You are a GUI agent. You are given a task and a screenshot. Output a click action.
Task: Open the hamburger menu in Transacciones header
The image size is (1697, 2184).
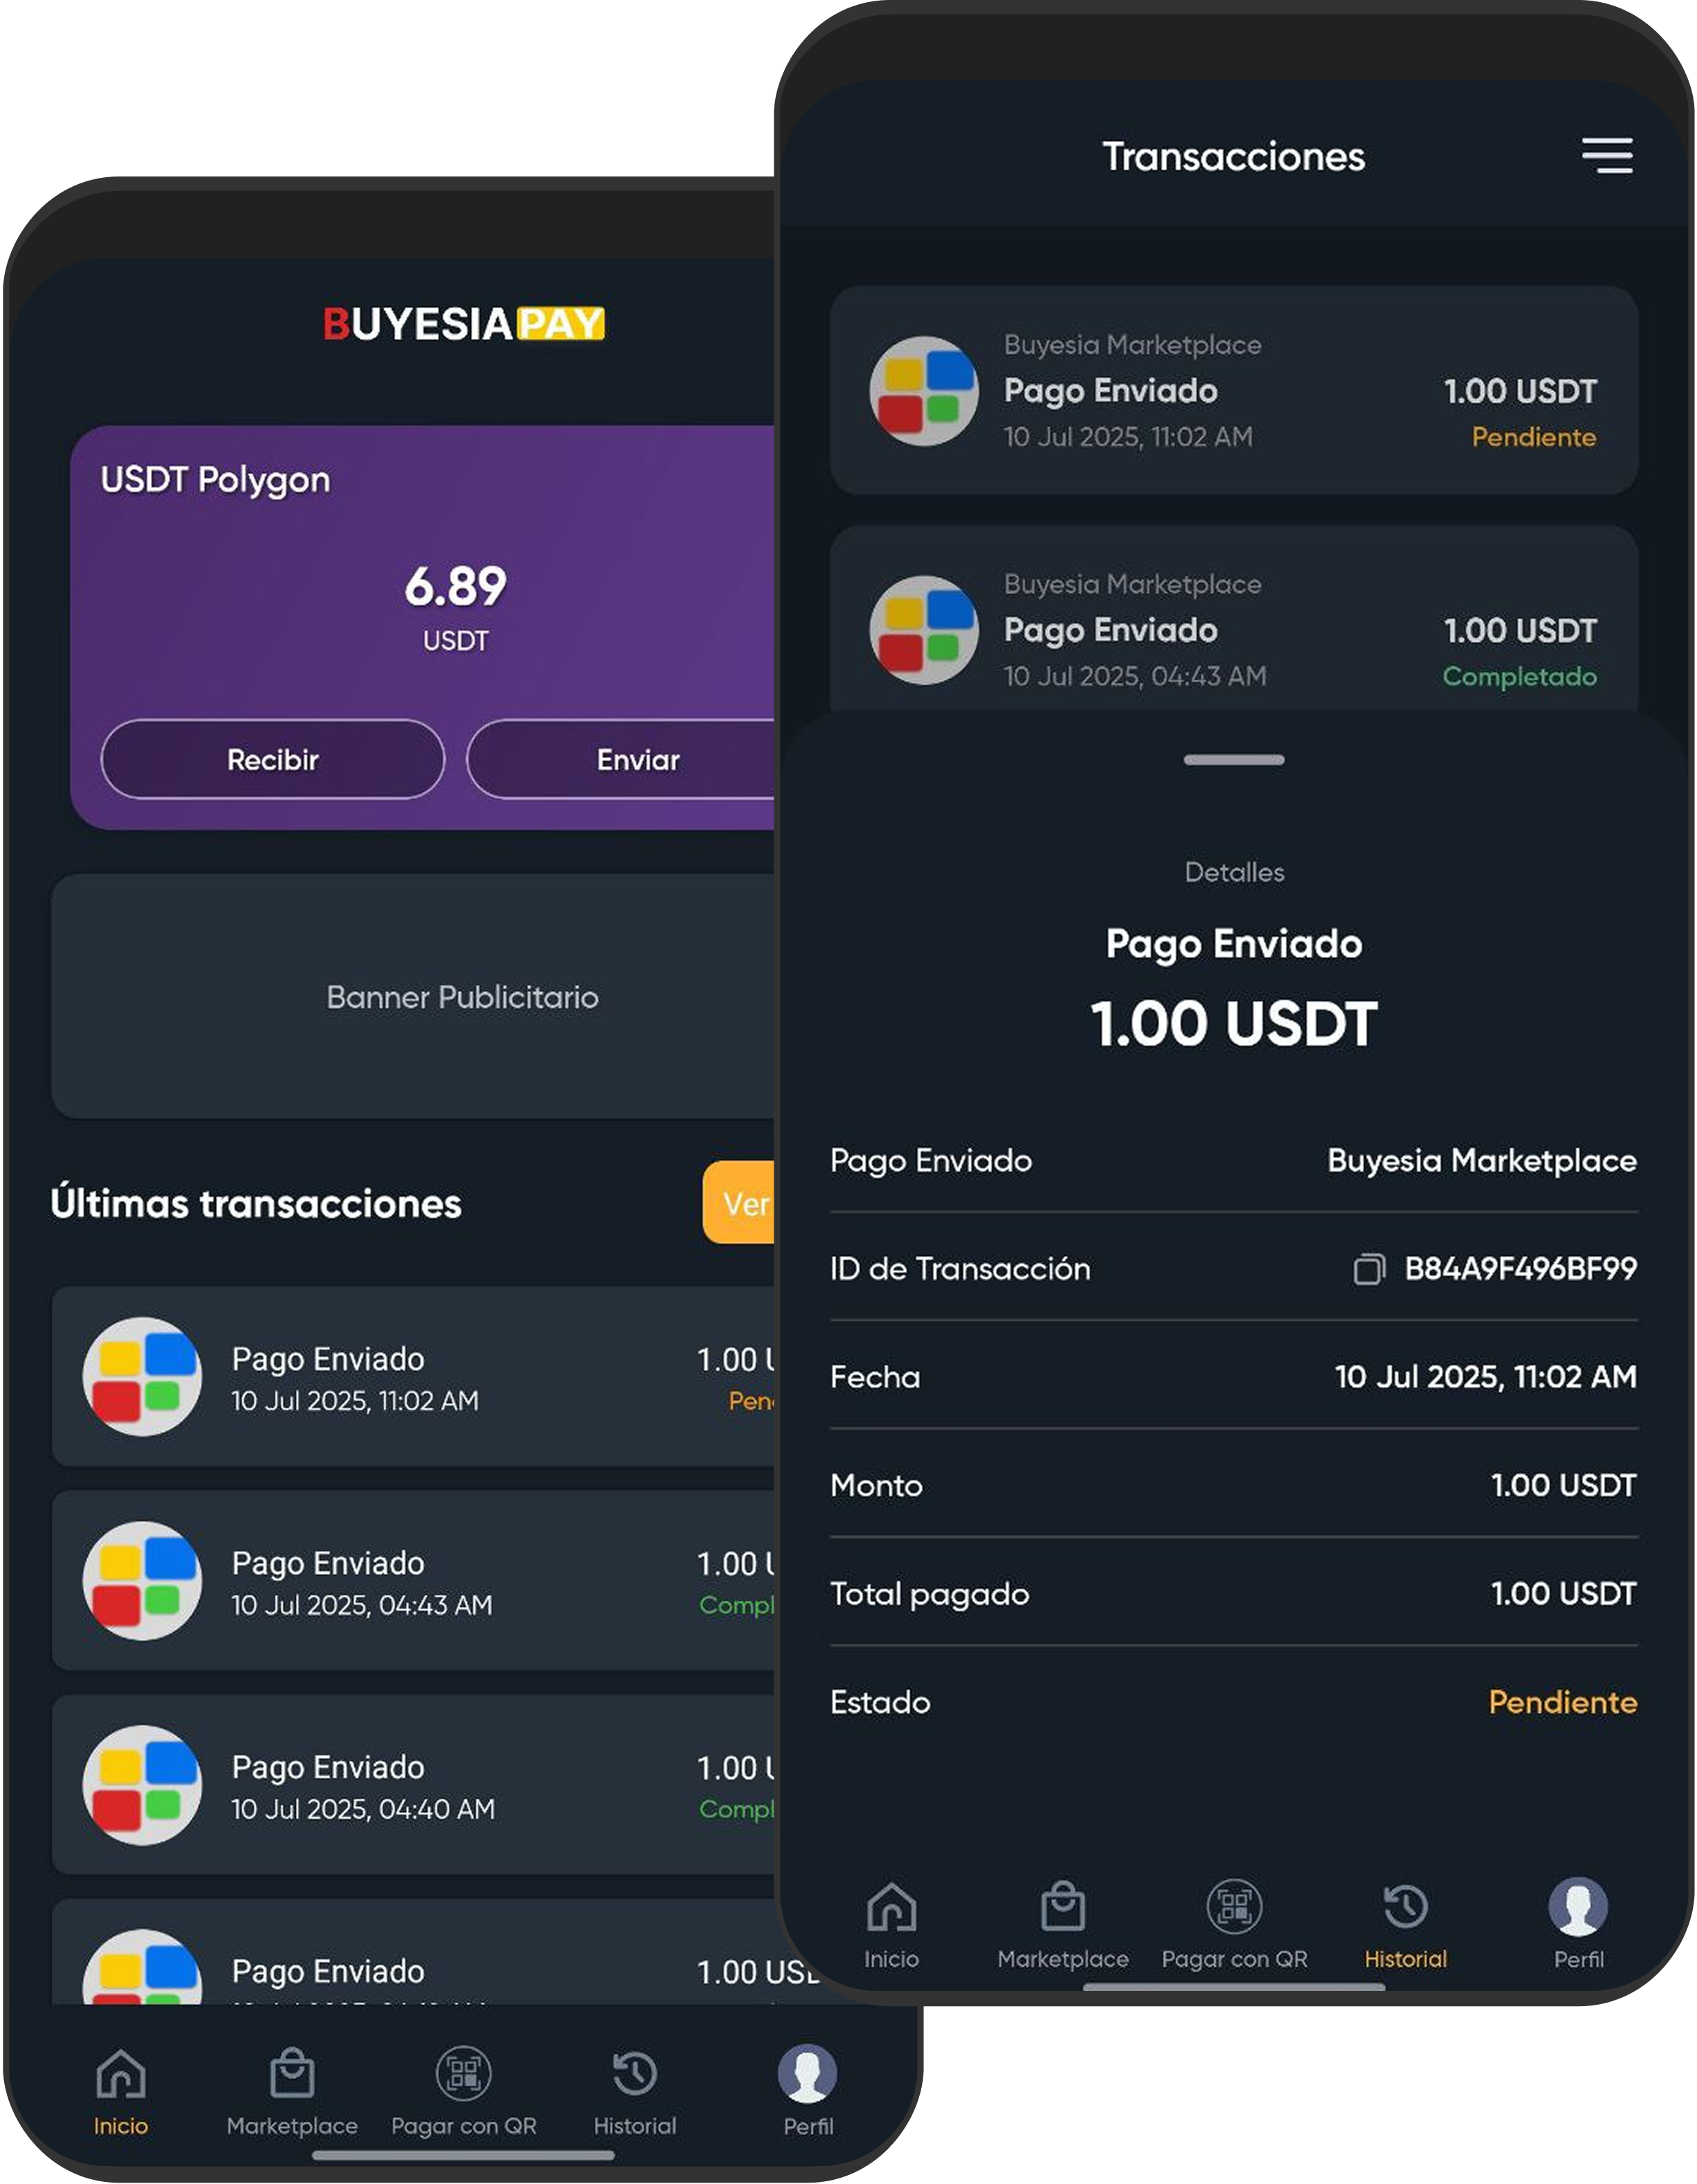(x=1607, y=156)
